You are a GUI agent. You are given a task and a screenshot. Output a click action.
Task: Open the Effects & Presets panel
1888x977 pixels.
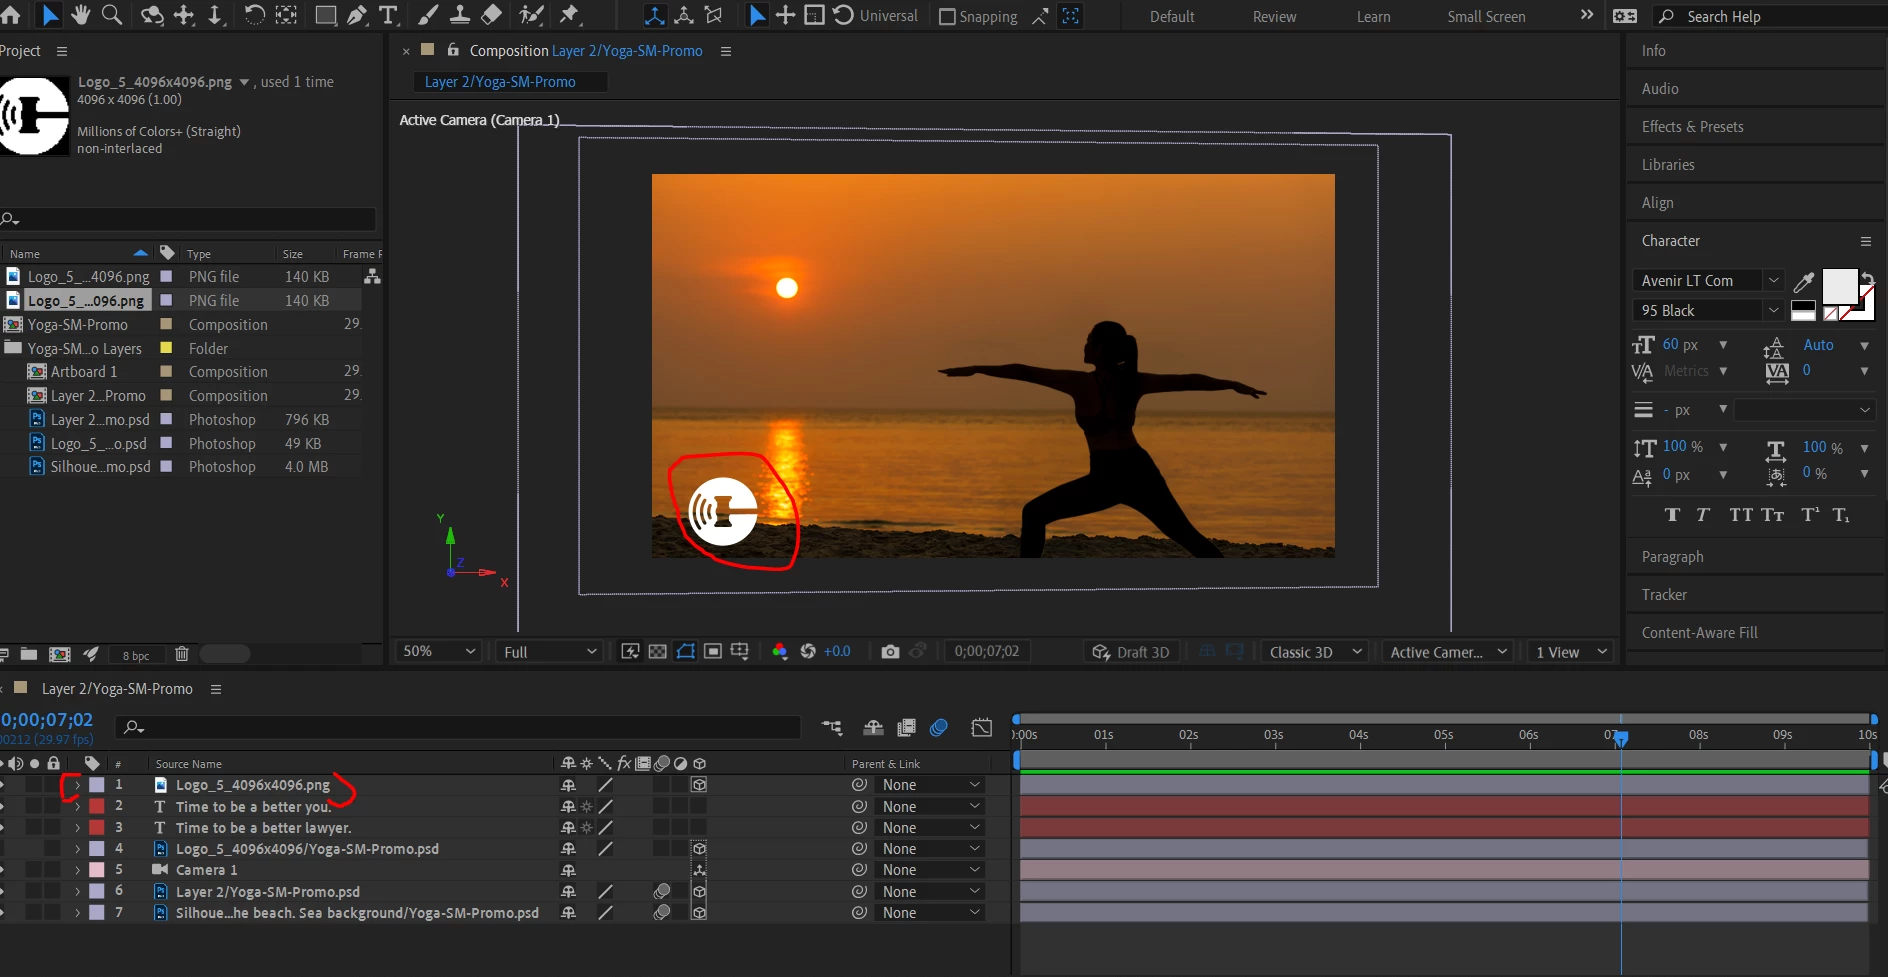pos(1692,127)
